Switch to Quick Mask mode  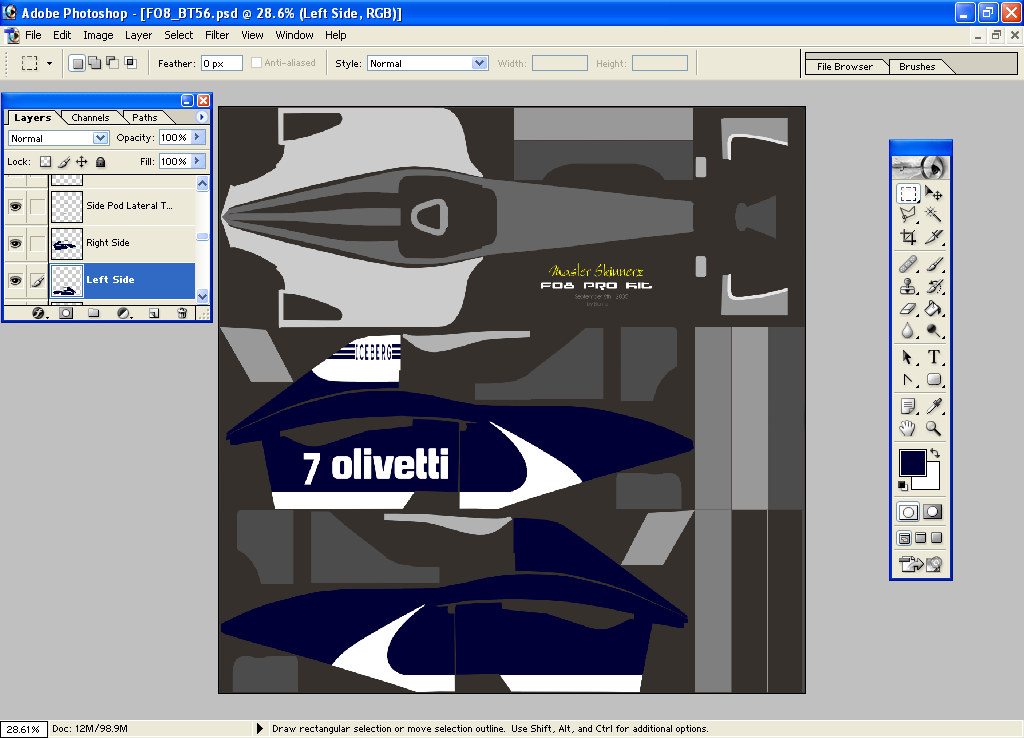click(933, 512)
